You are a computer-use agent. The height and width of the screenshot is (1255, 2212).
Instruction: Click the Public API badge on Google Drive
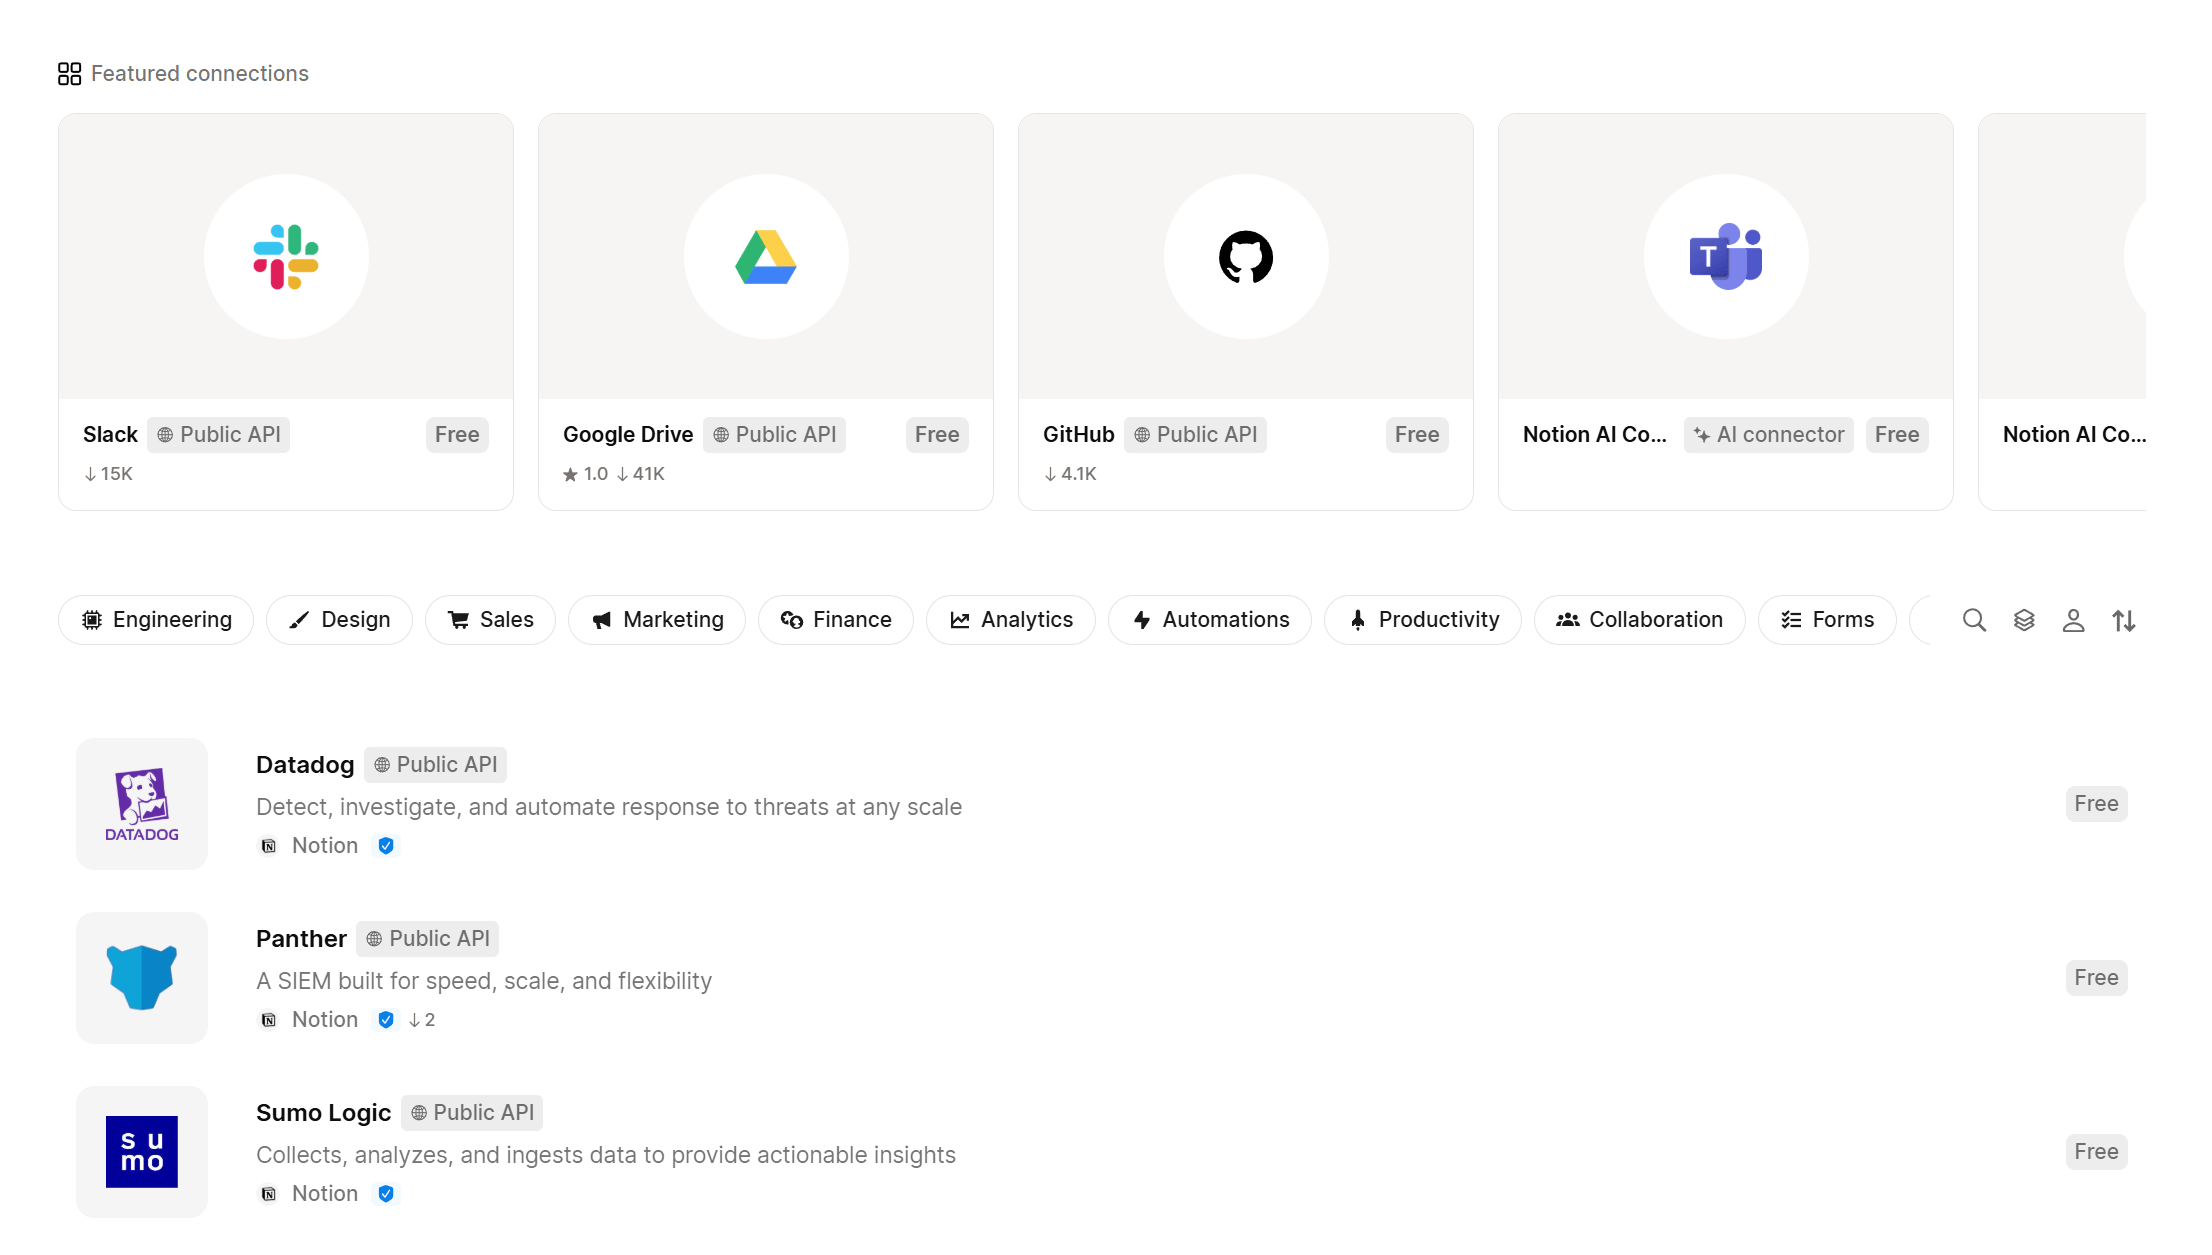point(775,435)
